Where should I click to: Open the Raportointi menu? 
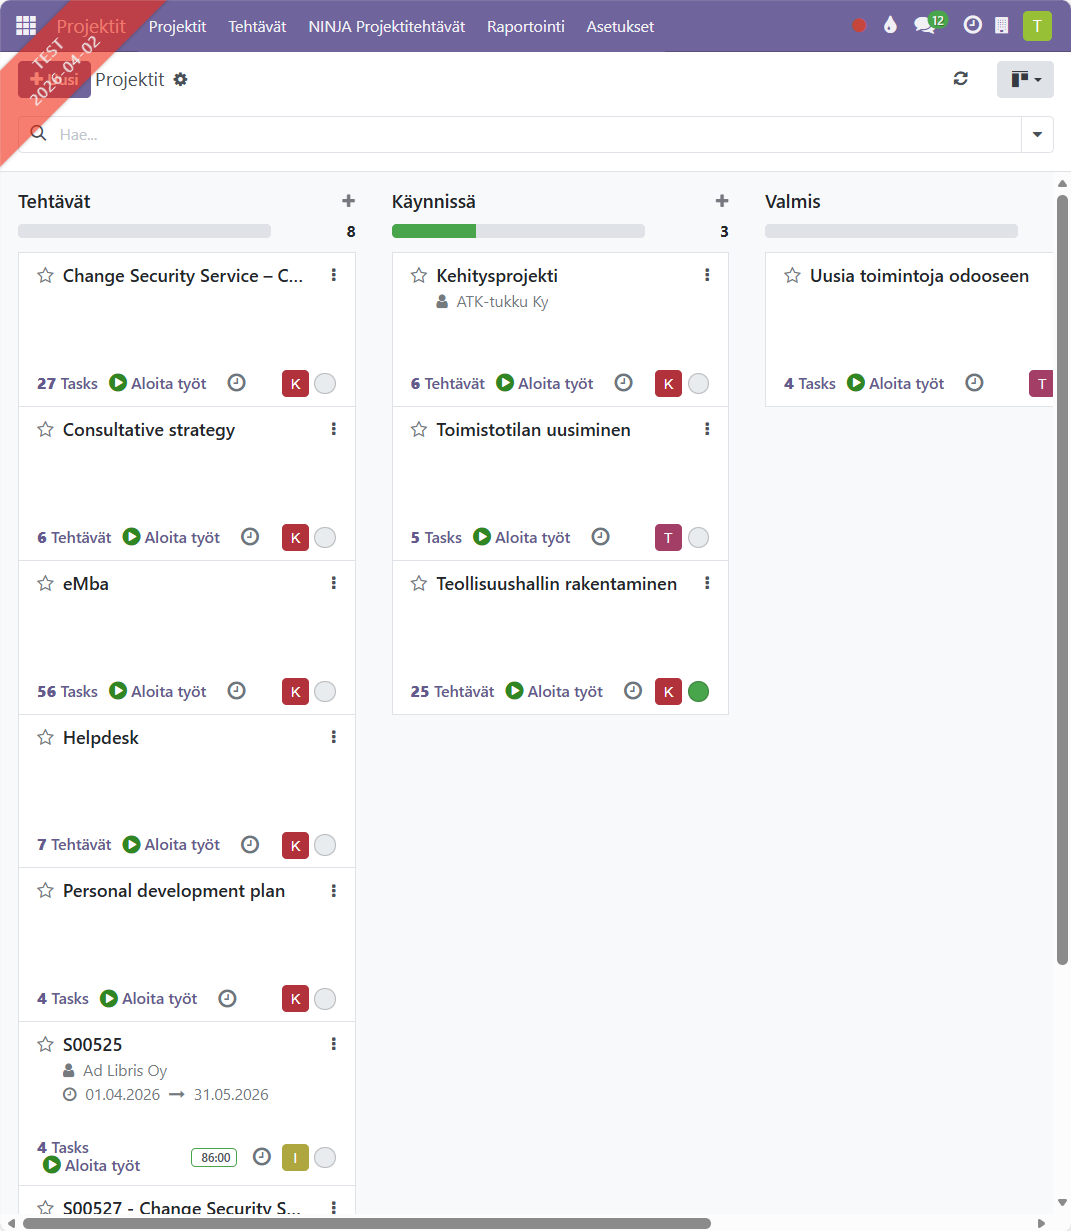(525, 27)
